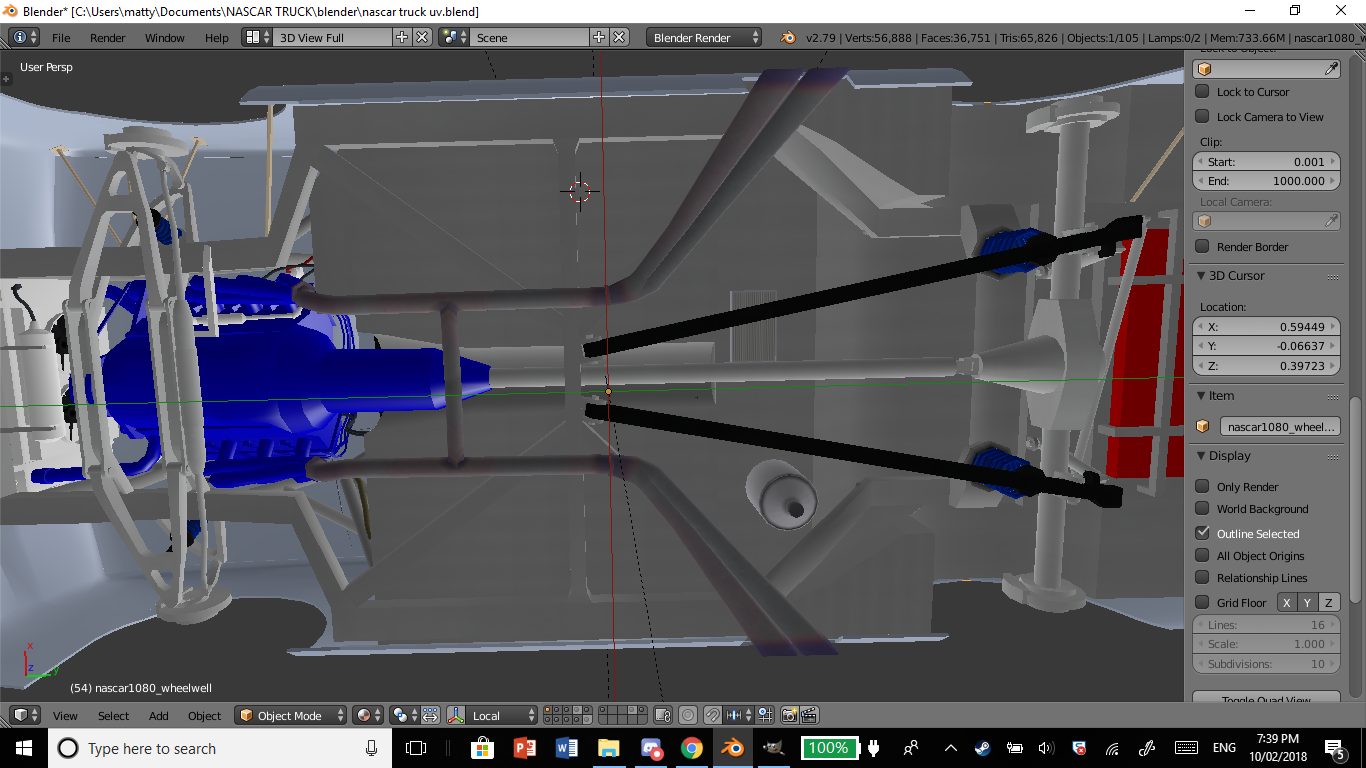This screenshot has height=768, width=1366.
Task: Click the nascar1080_wheel item name field
Action: point(1280,426)
